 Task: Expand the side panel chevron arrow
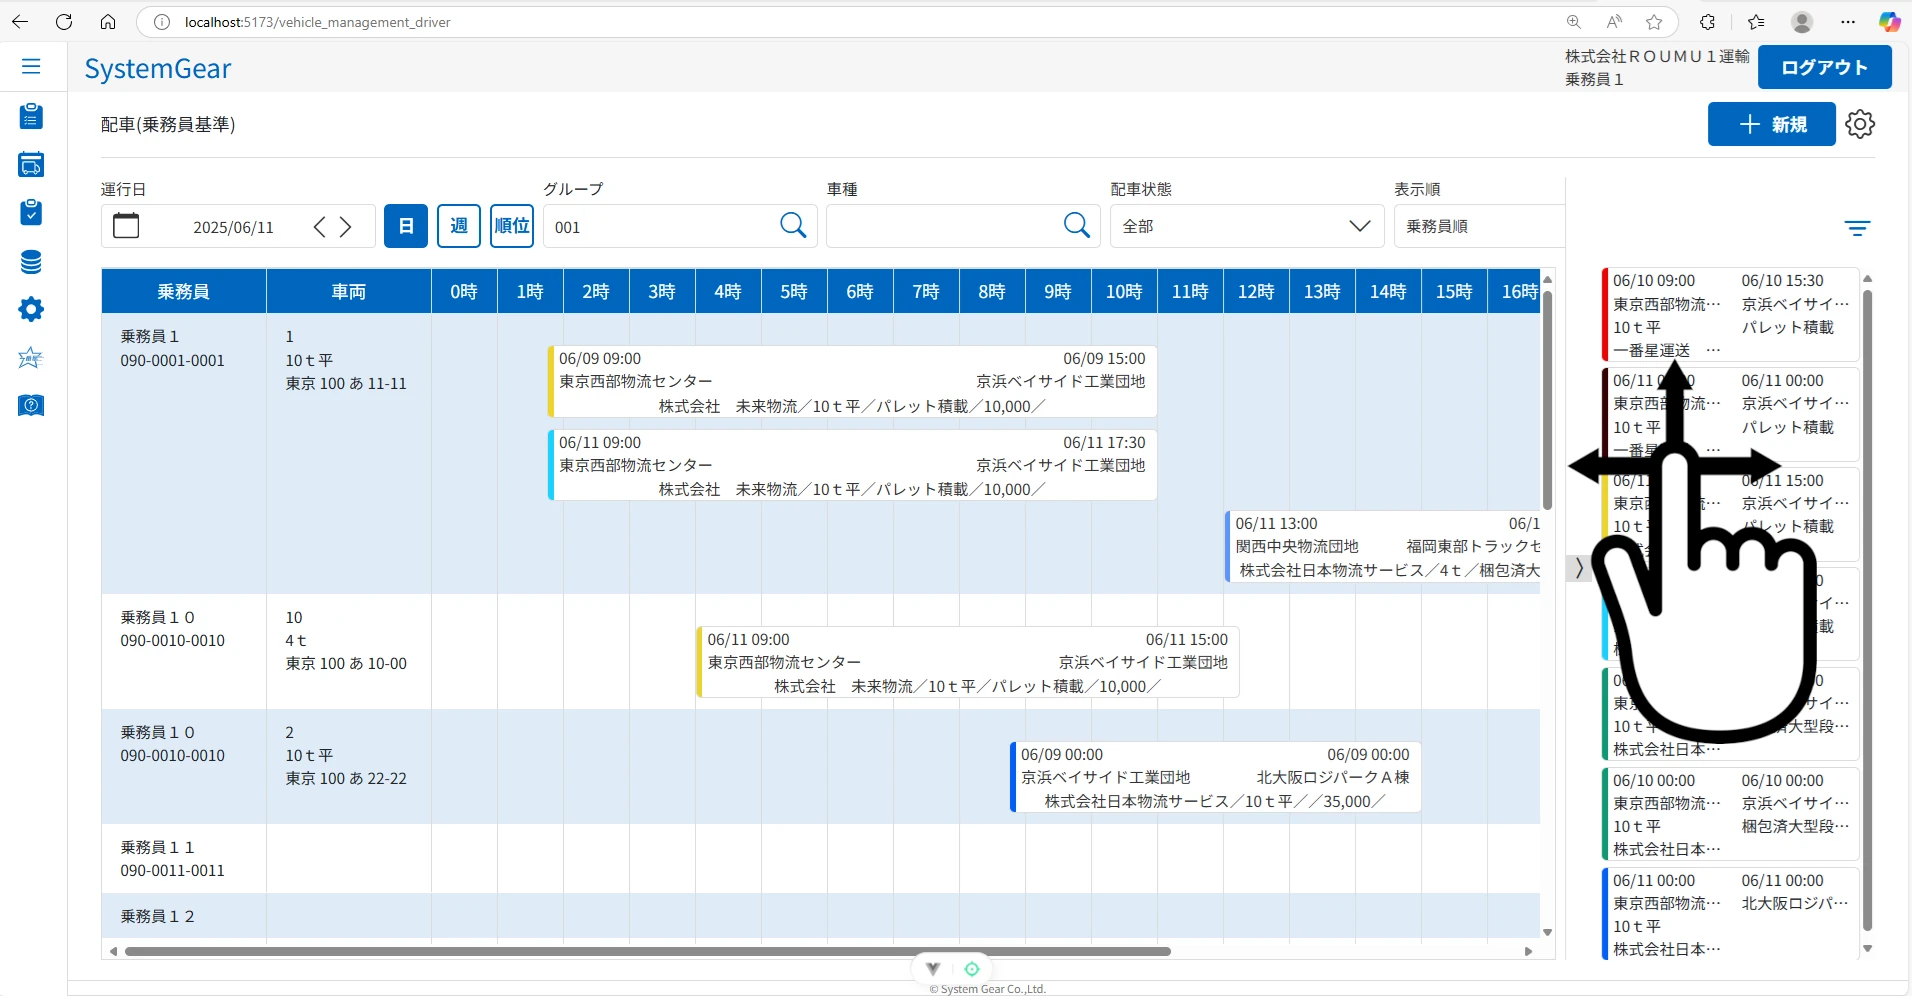click(1579, 568)
